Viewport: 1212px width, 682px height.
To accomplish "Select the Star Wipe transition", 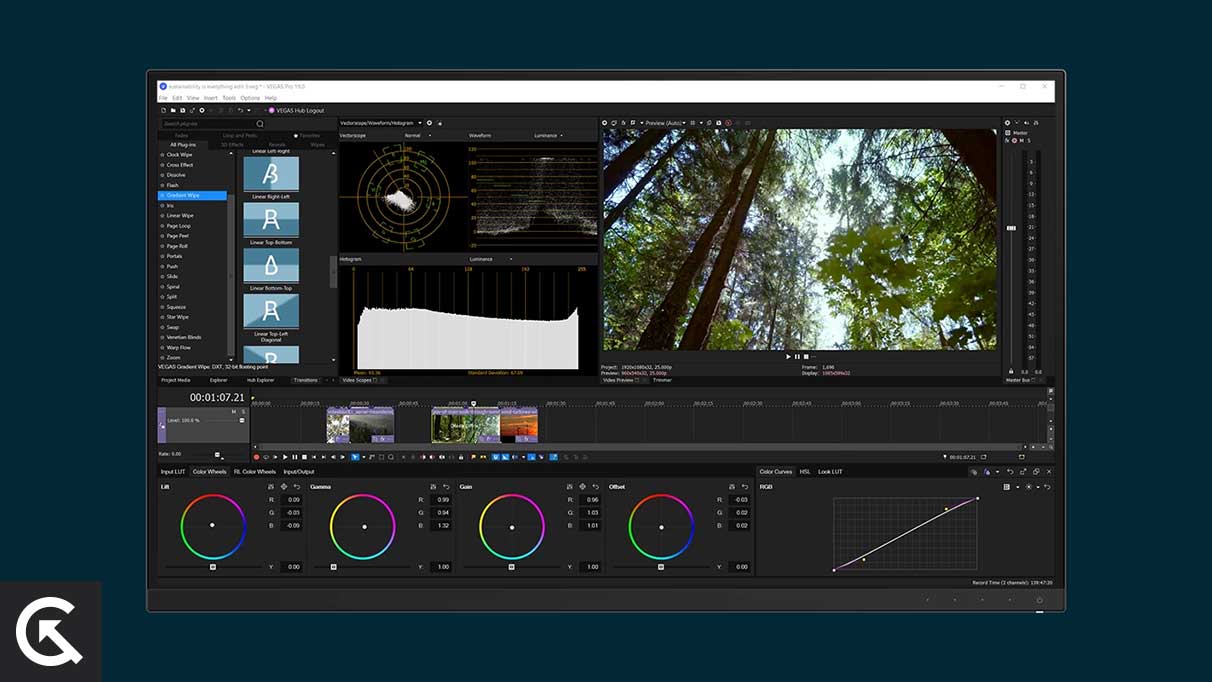I will tap(178, 317).
